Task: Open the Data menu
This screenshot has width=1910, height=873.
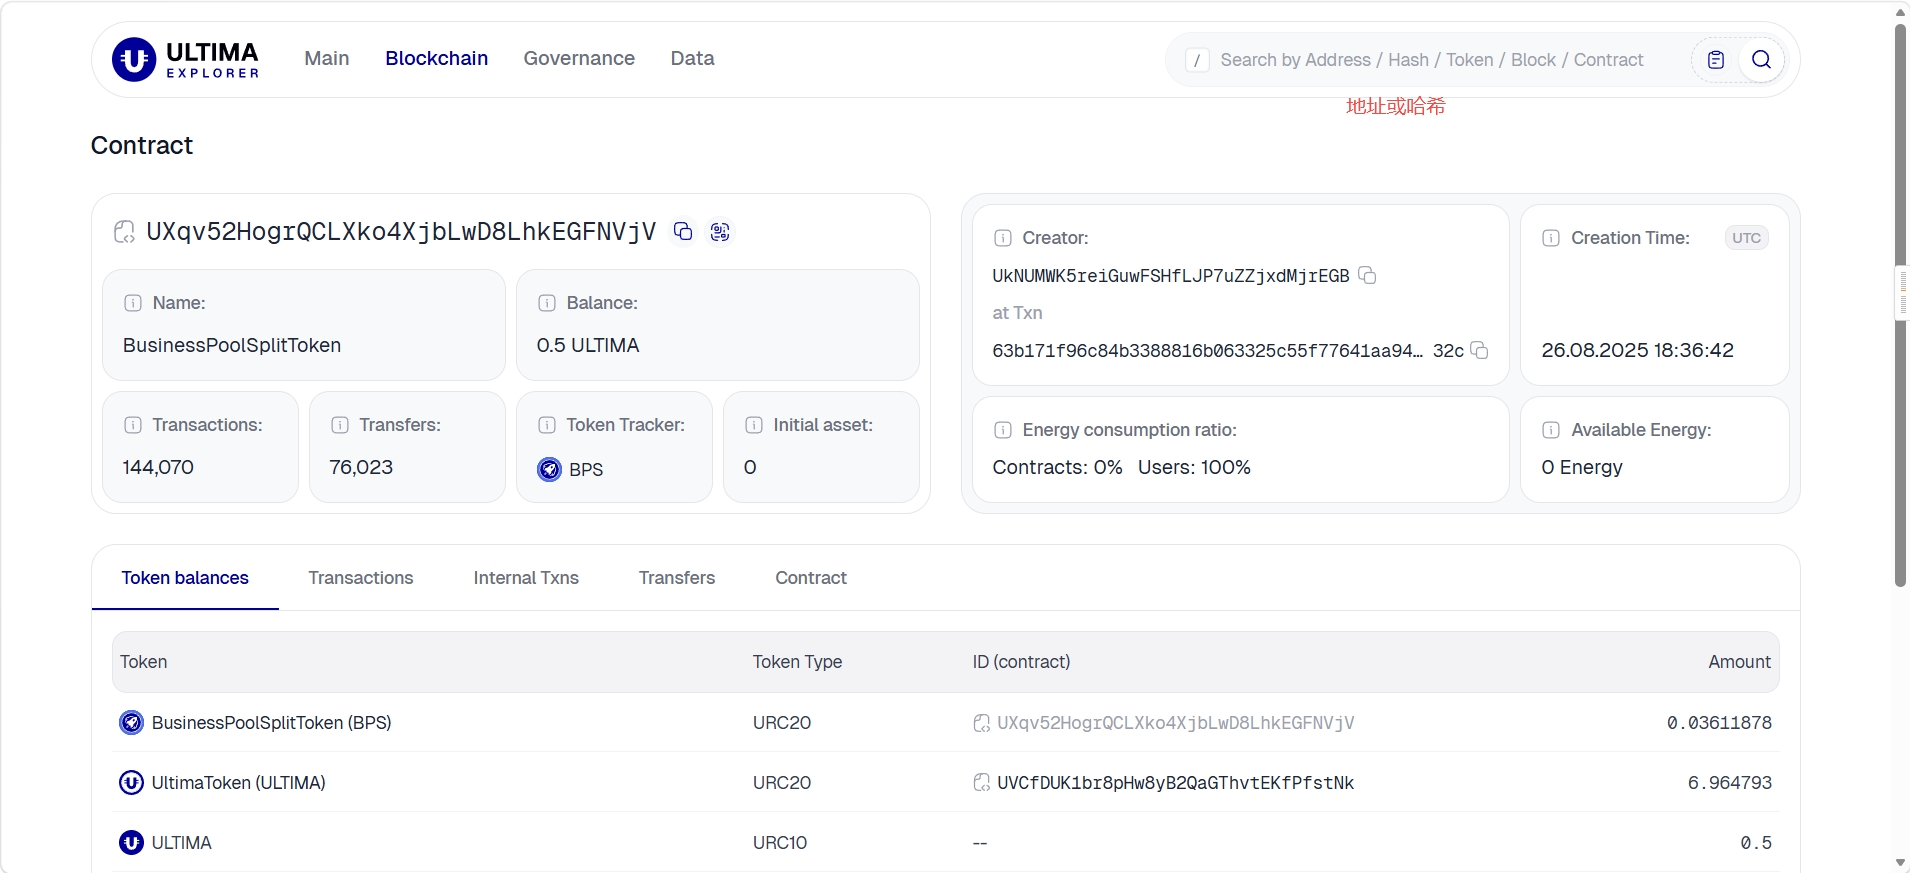Action: (x=692, y=58)
